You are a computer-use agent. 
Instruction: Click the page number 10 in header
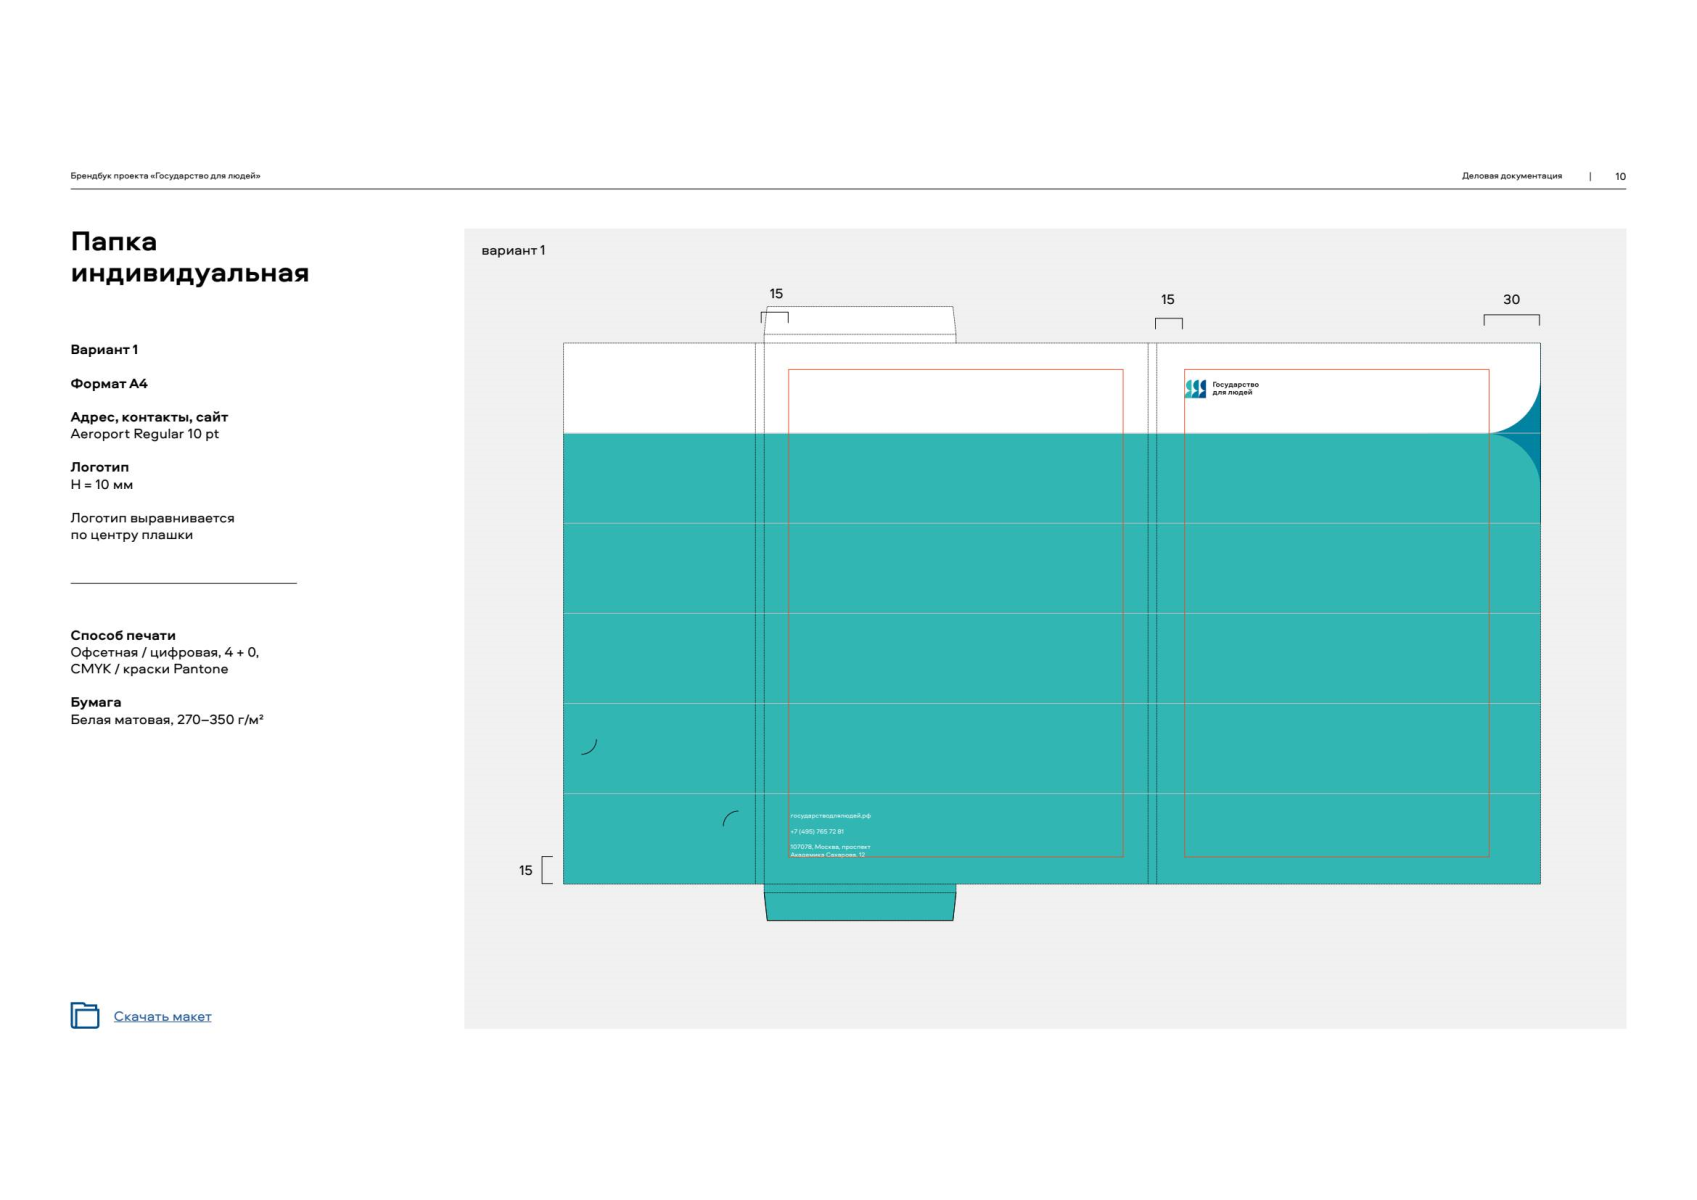coord(1620,177)
